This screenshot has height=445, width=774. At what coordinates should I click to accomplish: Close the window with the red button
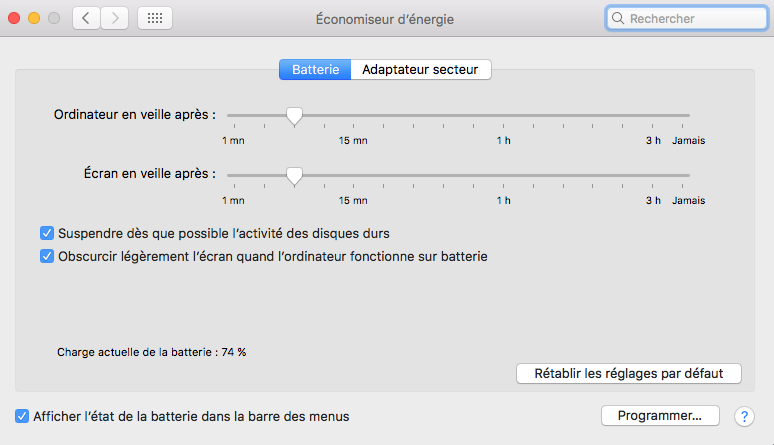point(14,18)
